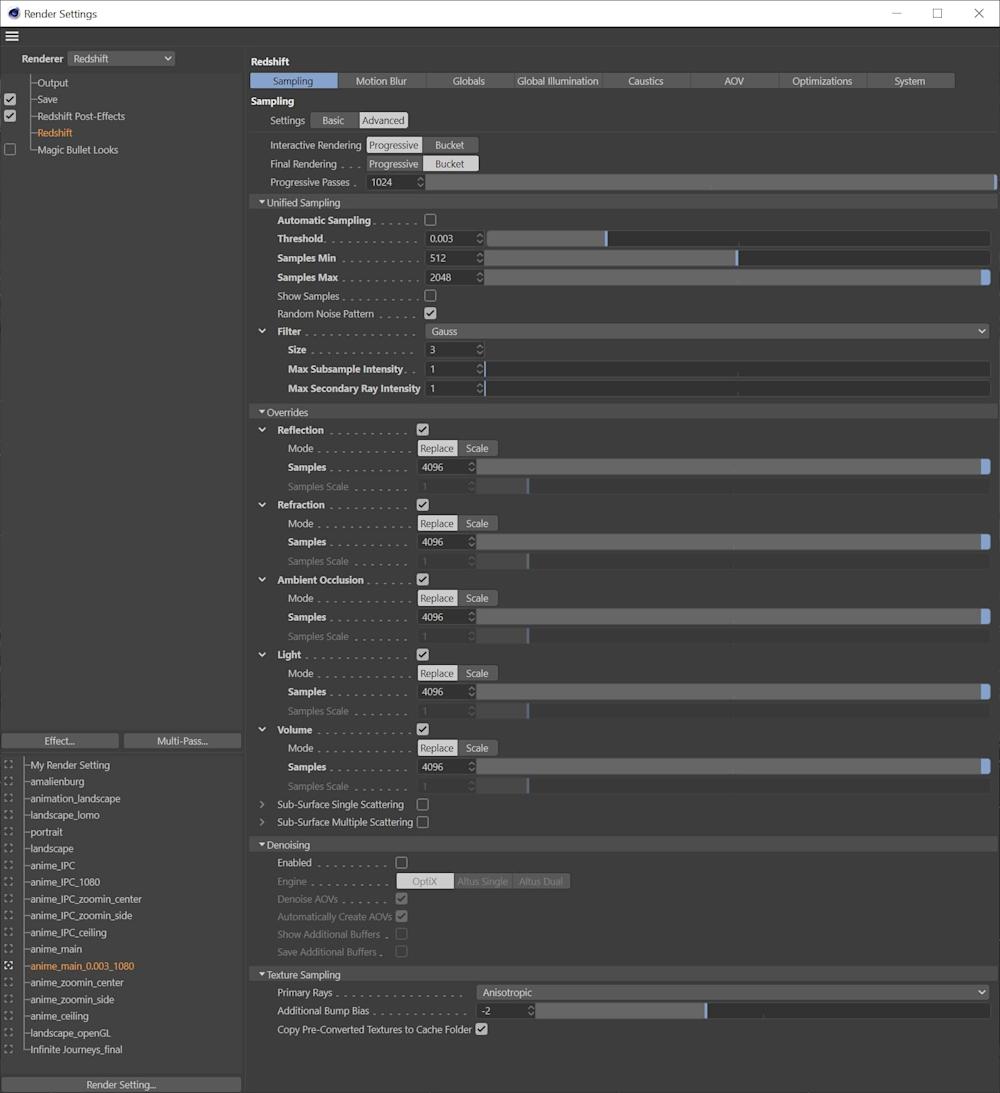
Task: Collapse the Unified Sampling section
Action: pyautogui.click(x=262, y=203)
